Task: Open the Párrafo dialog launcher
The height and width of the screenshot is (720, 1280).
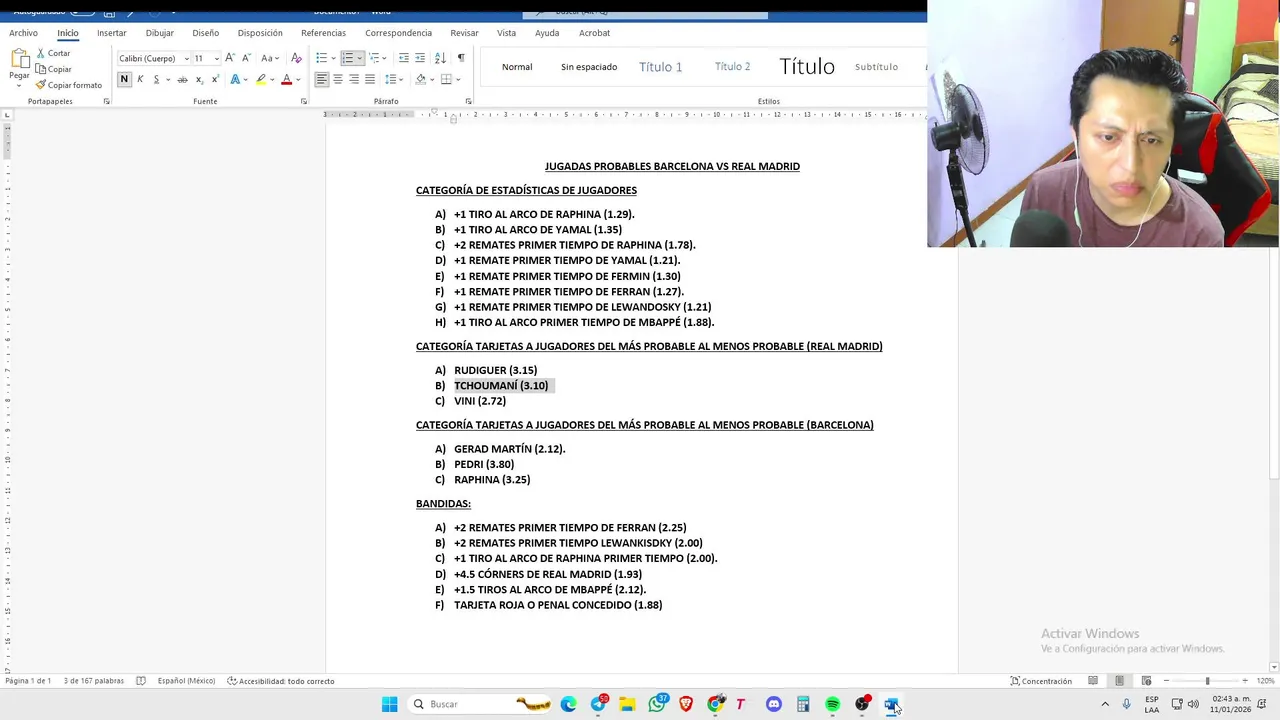Action: [x=468, y=101]
